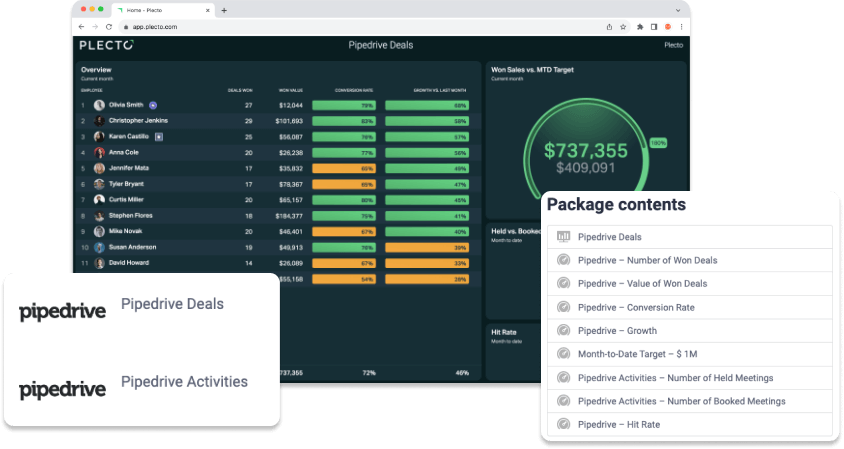844x449 pixels.
Task: Click the pipedrive logo beside Pipedrive Activities
Action: click(62, 390)
